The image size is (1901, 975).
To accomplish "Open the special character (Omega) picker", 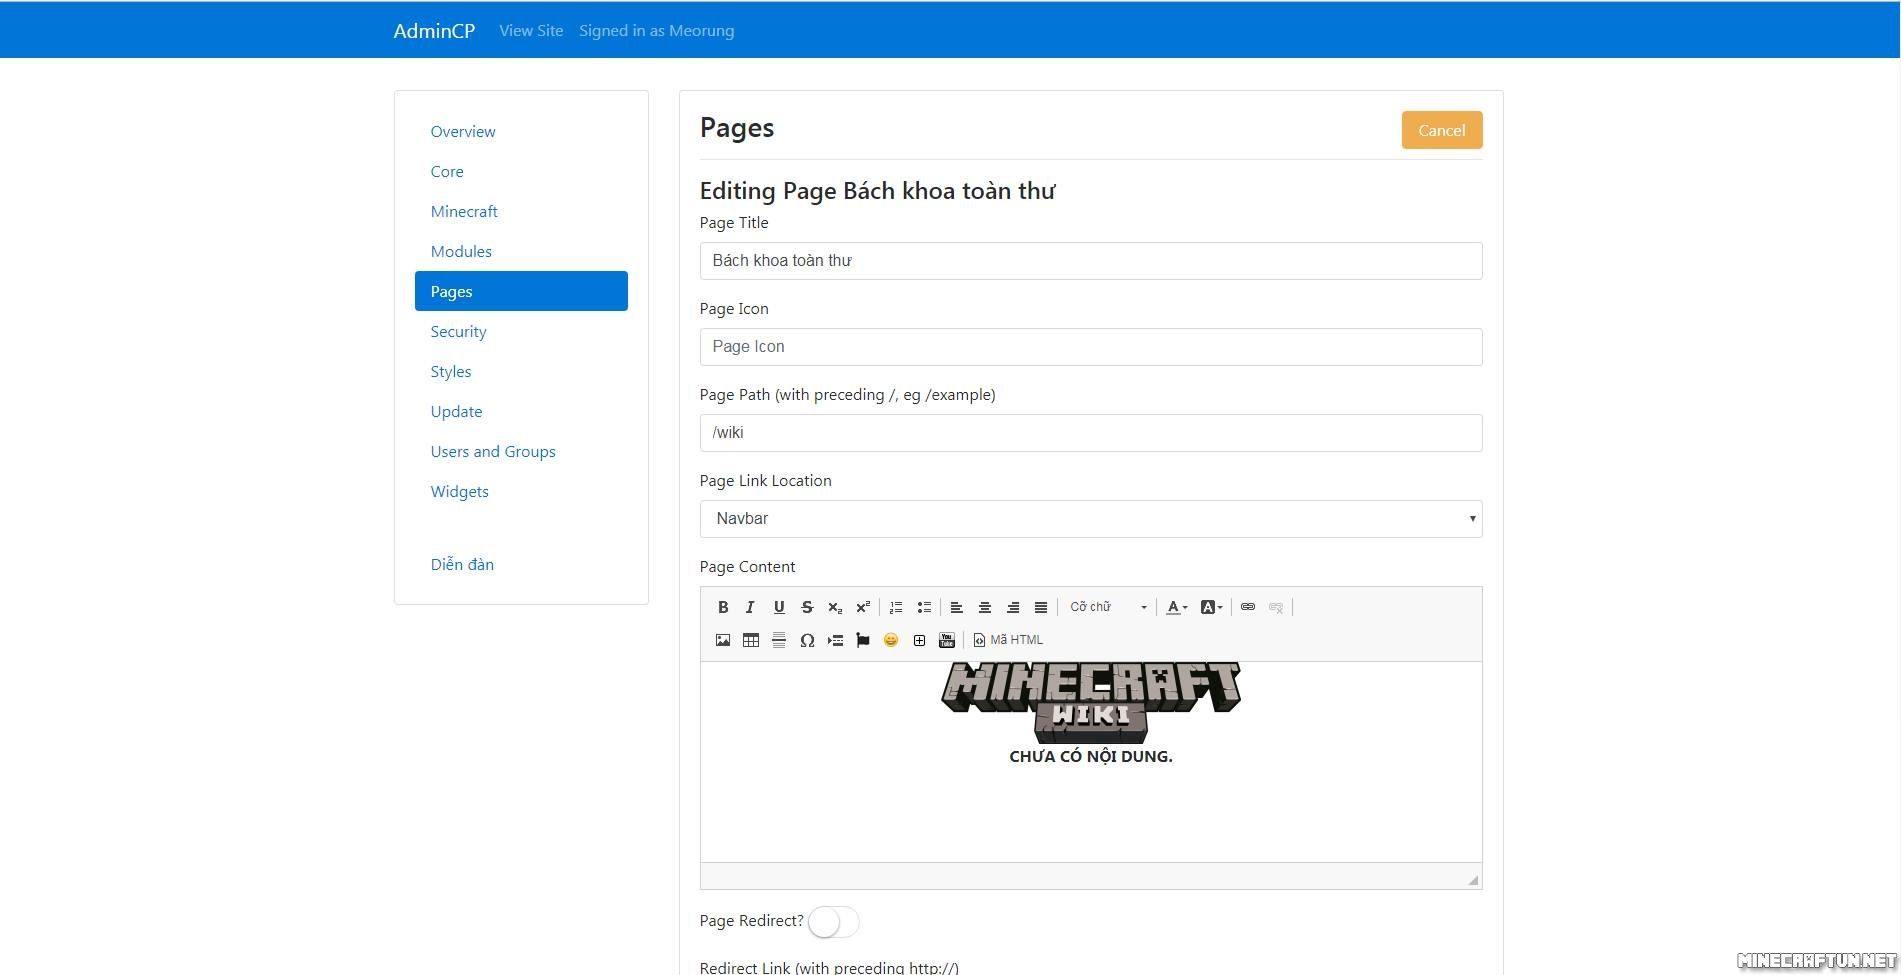I will coord(807,640).
